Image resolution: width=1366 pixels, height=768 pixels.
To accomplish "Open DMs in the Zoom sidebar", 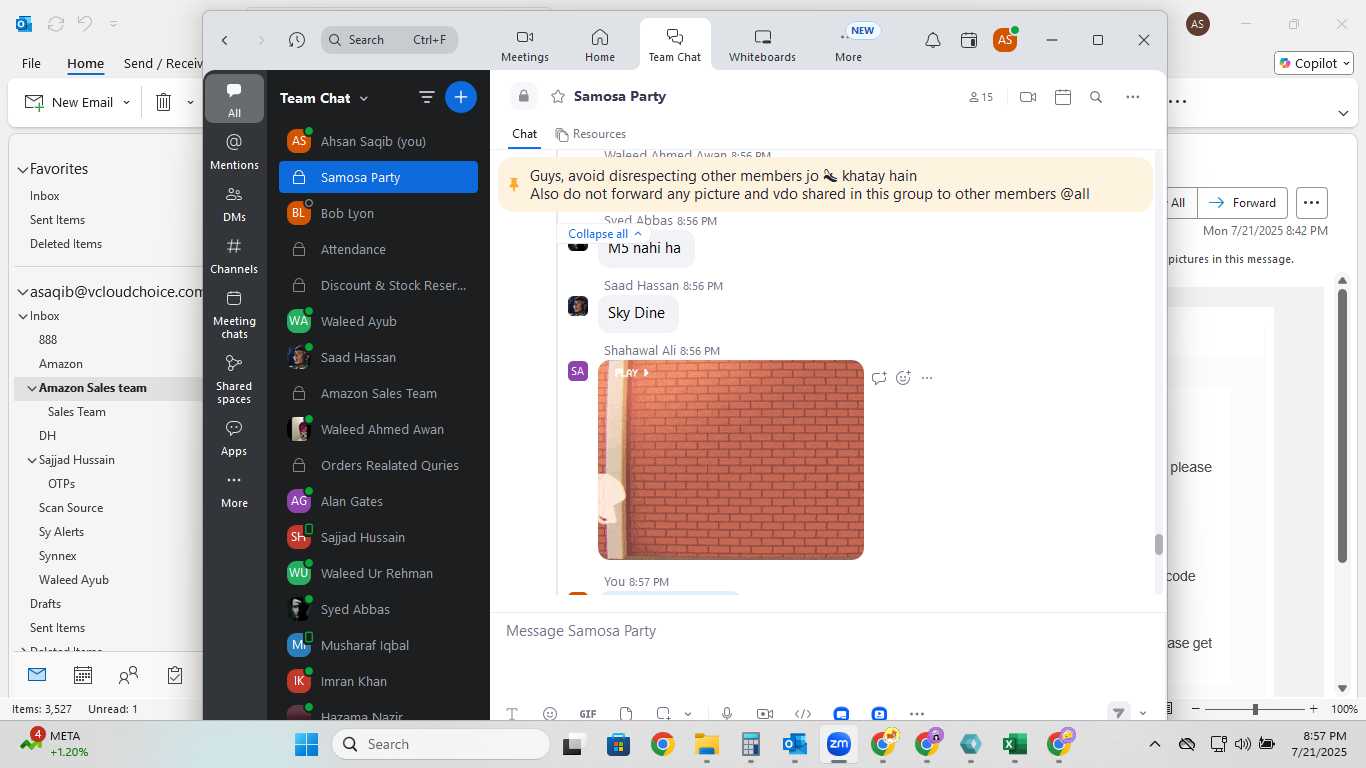I will pyautogui.click(x=234, y=203).
